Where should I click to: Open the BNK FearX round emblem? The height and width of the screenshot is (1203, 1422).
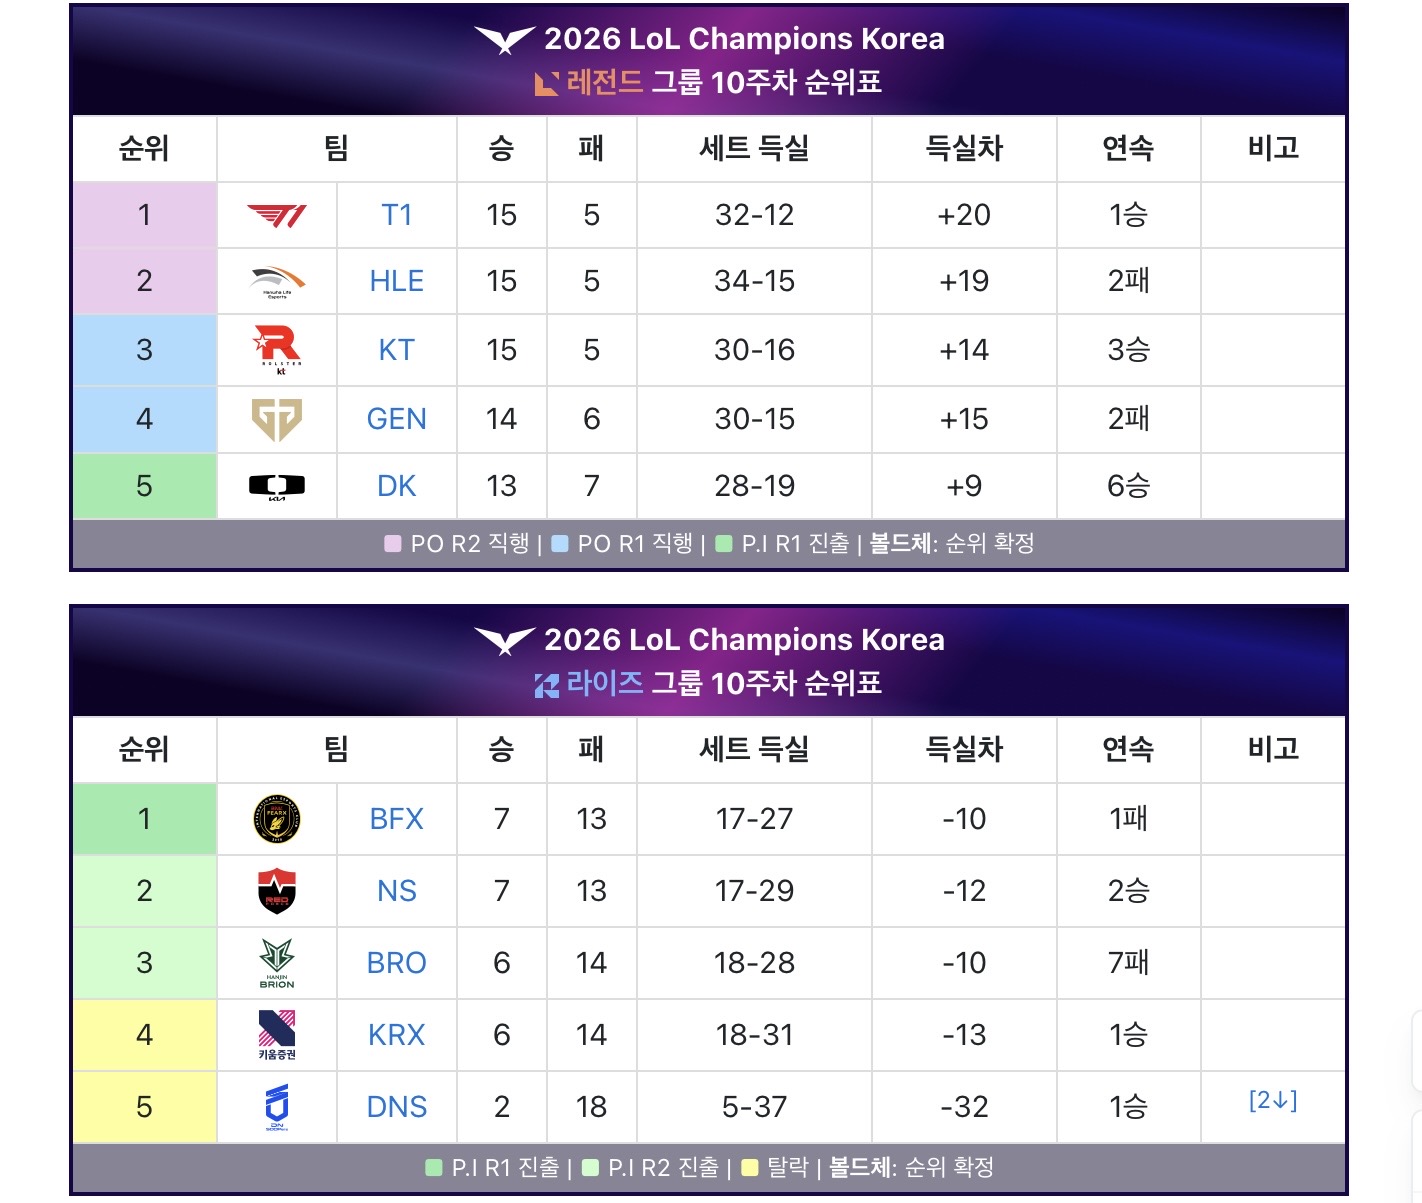click(x=277, y=819)
